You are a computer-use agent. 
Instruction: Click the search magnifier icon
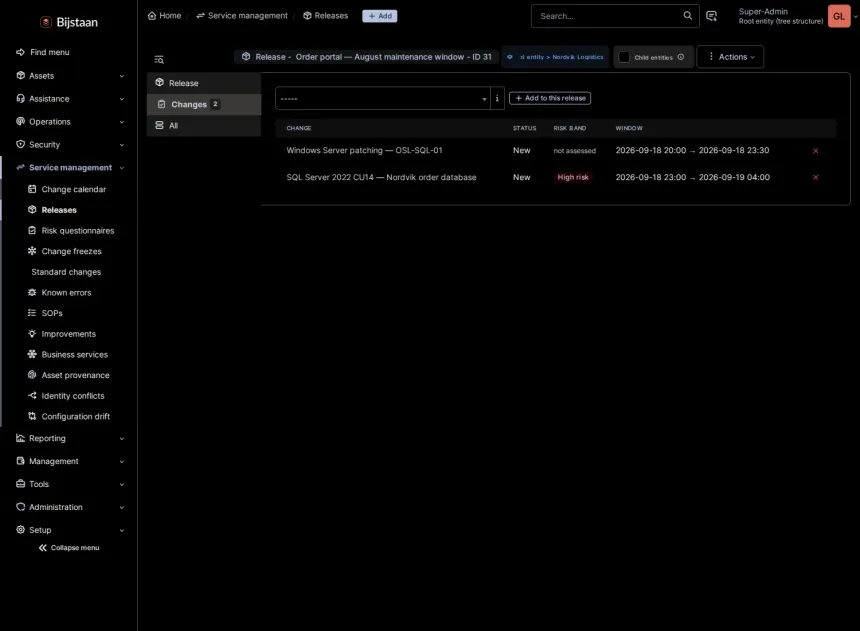tap(687, 15)
